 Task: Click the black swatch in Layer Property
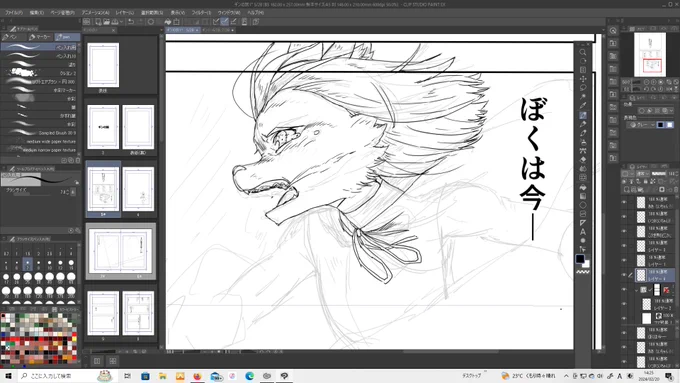pos(660,125)
